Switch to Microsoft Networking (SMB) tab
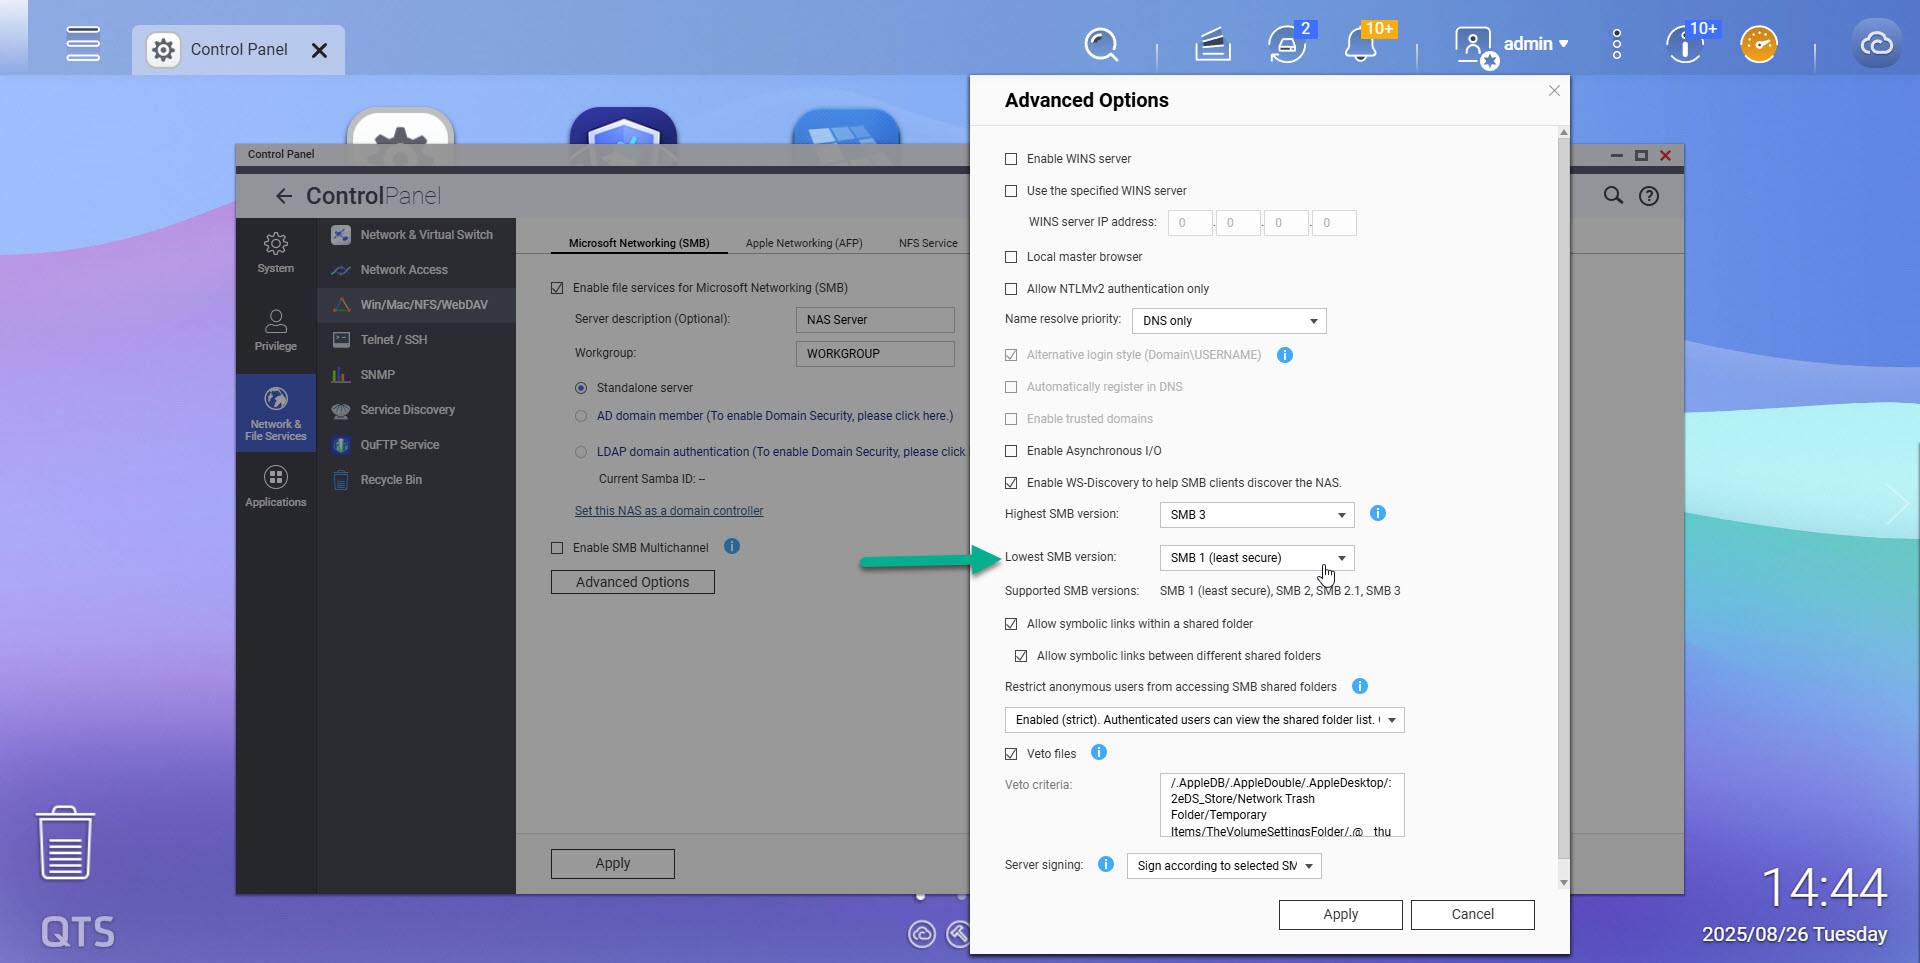The width and height of the screenshot is (1920, 963). [x=639, y=243]
